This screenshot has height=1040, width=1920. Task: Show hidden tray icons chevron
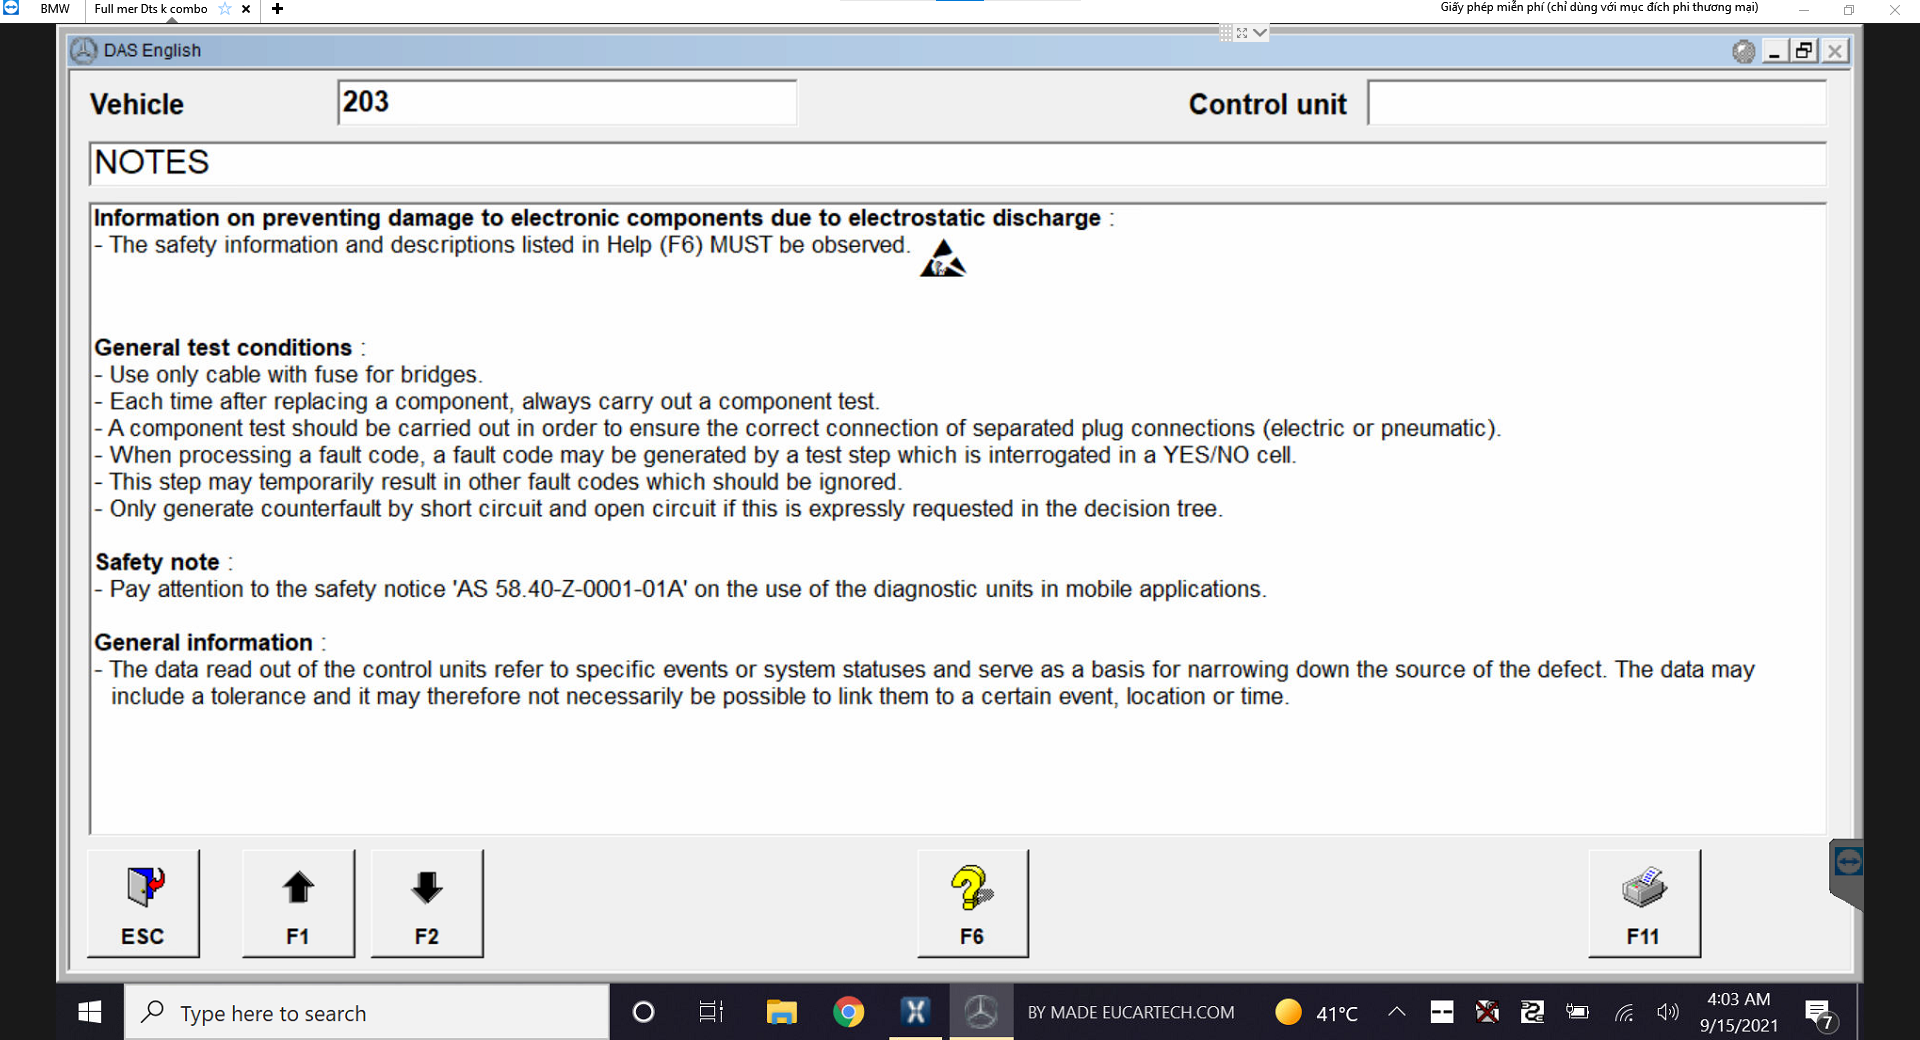[1397, 1012]
